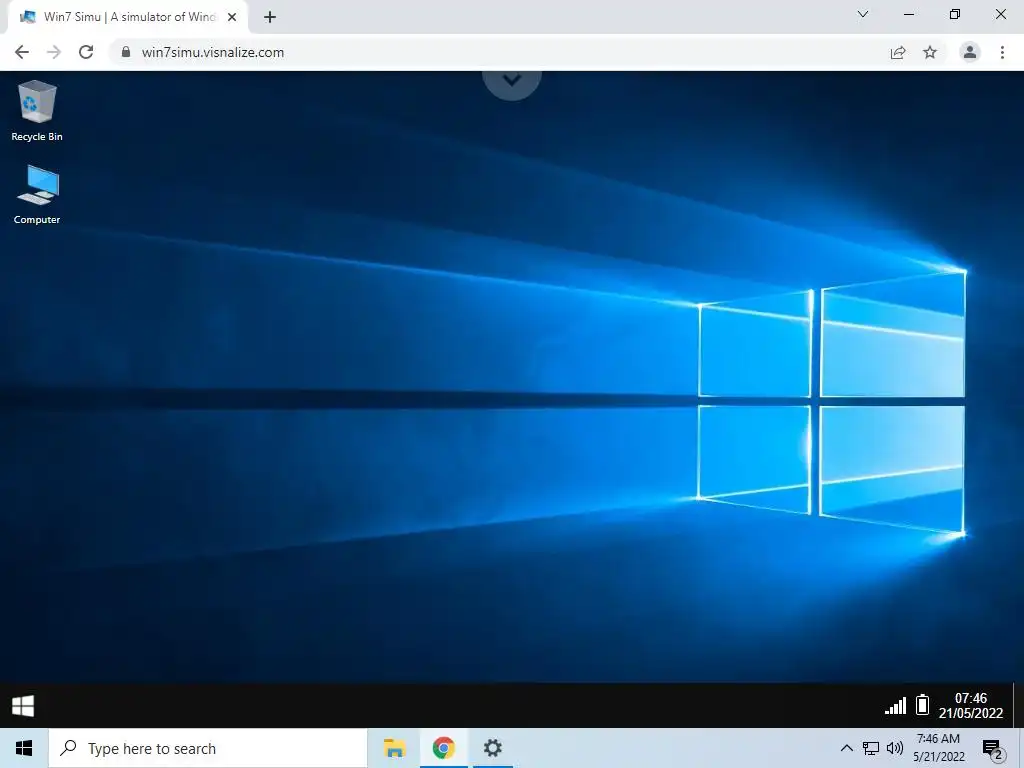
Task: Click the simulator's show desktop strip
Action: (1017, 705)
